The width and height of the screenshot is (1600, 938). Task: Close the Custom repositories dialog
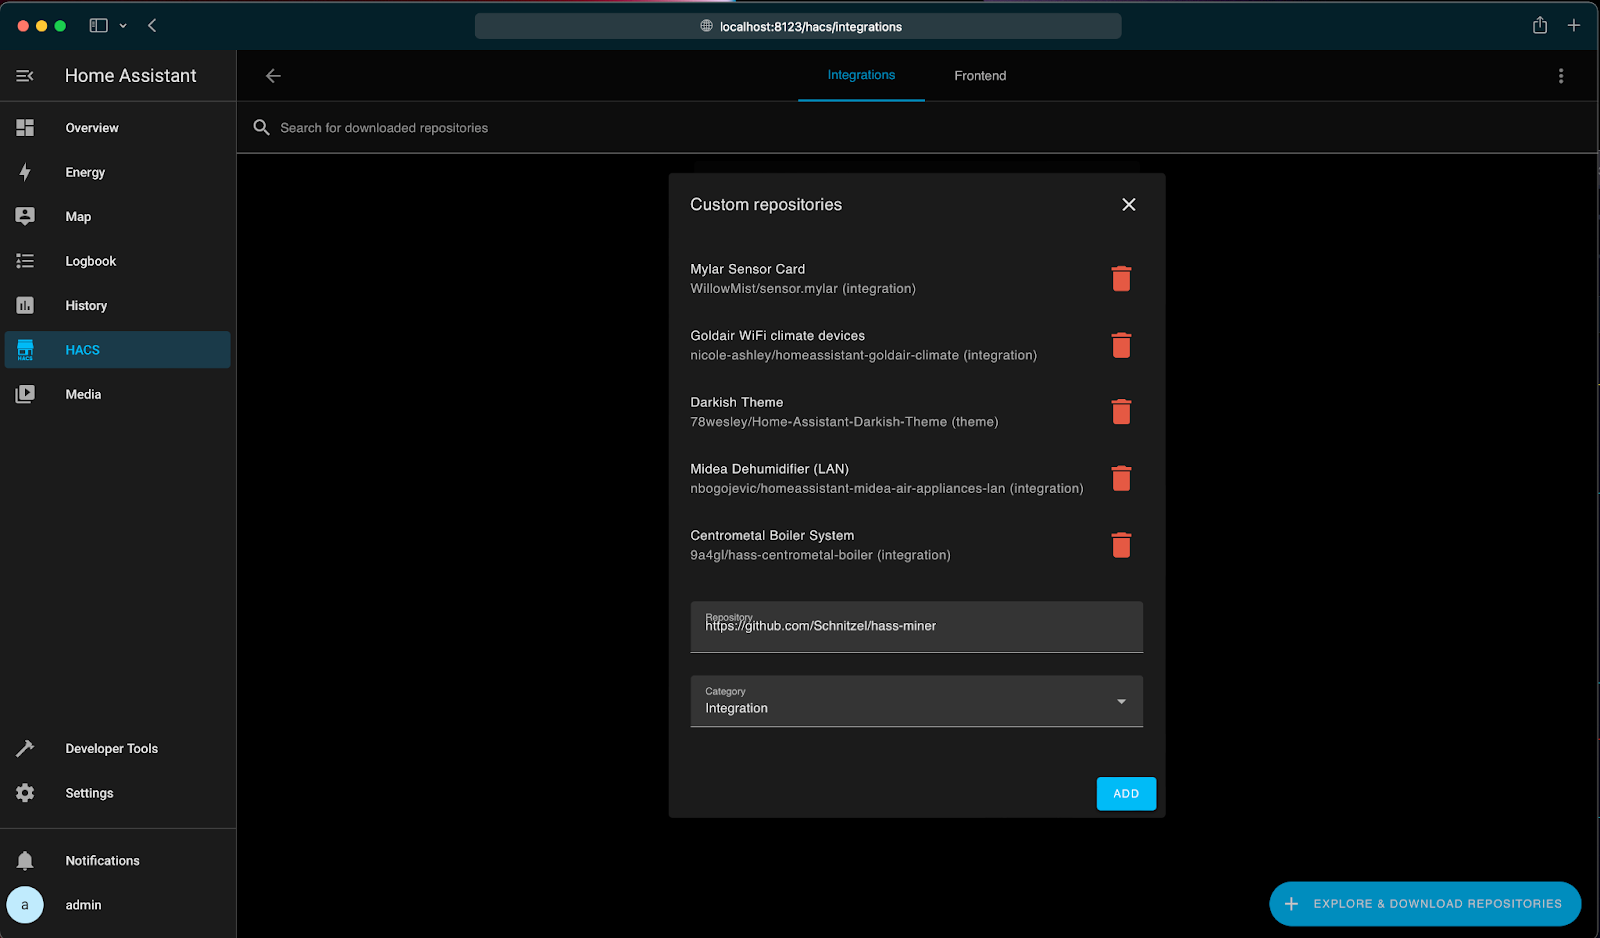point(1128,204)
